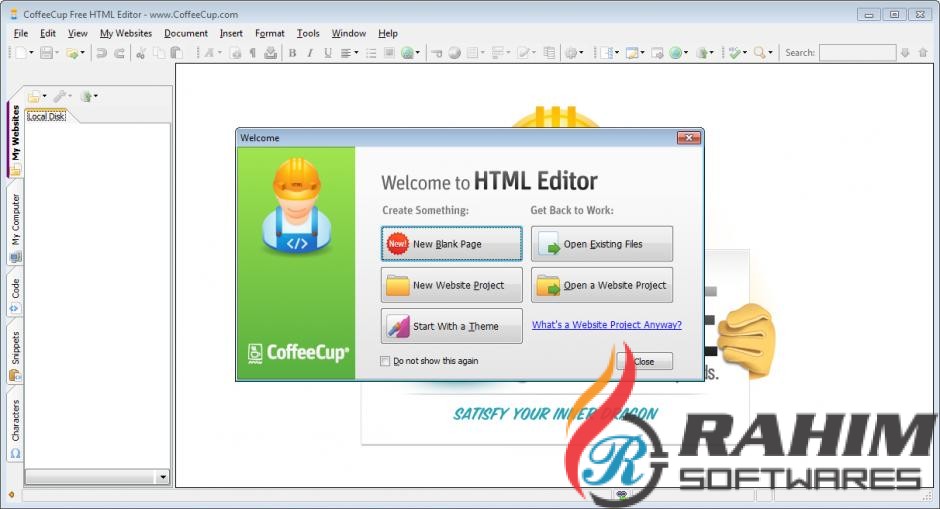Open the New document dropdown arrow

tap(31, 53)
